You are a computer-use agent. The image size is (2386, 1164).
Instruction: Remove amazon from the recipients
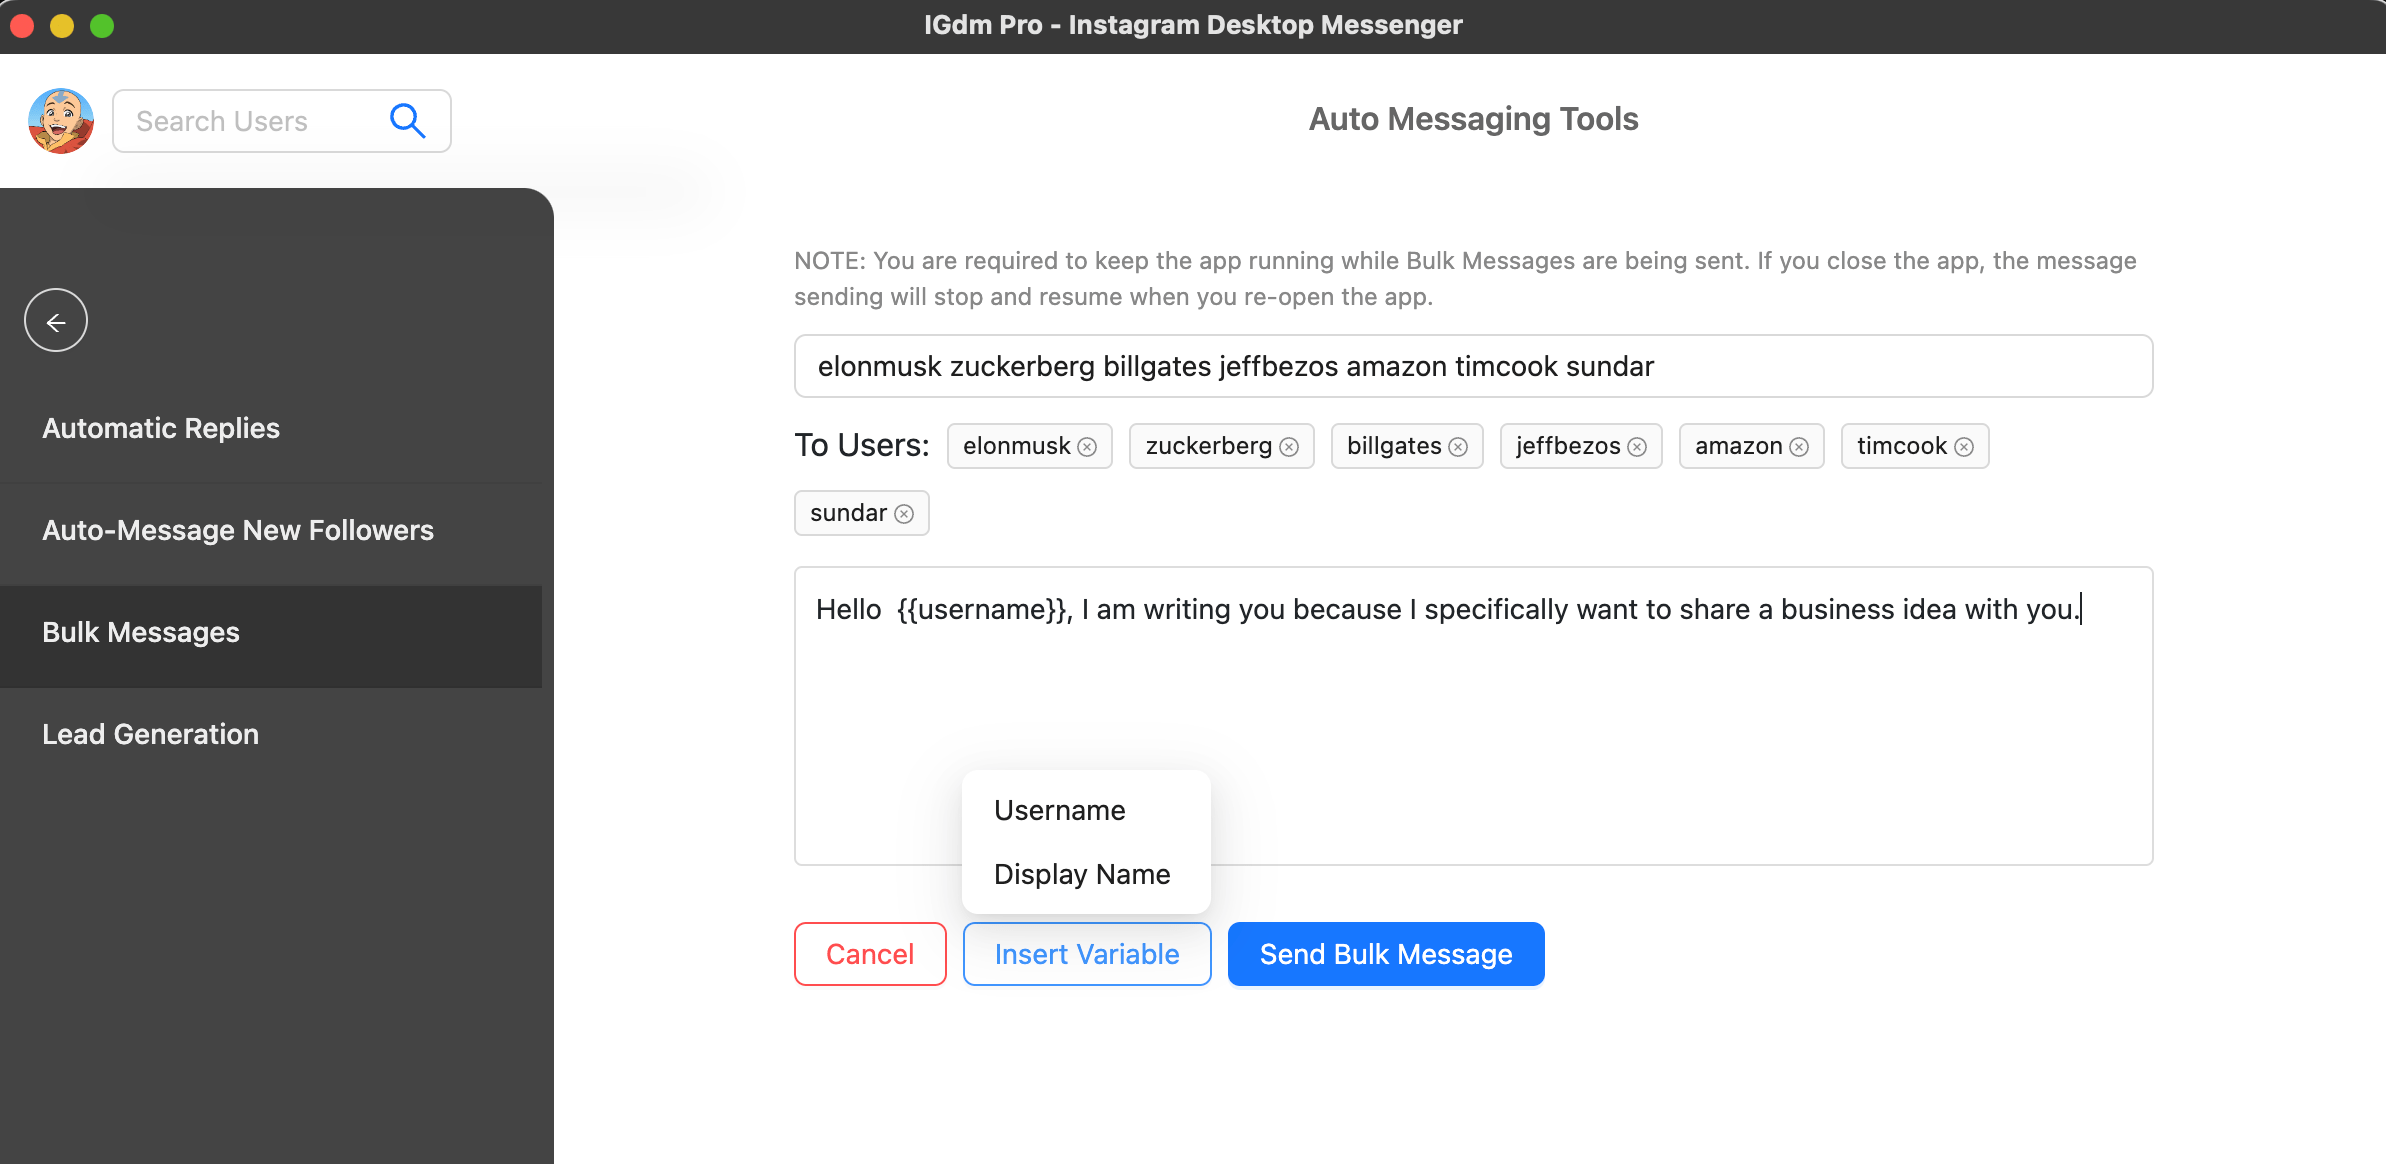pos(1800,446)
